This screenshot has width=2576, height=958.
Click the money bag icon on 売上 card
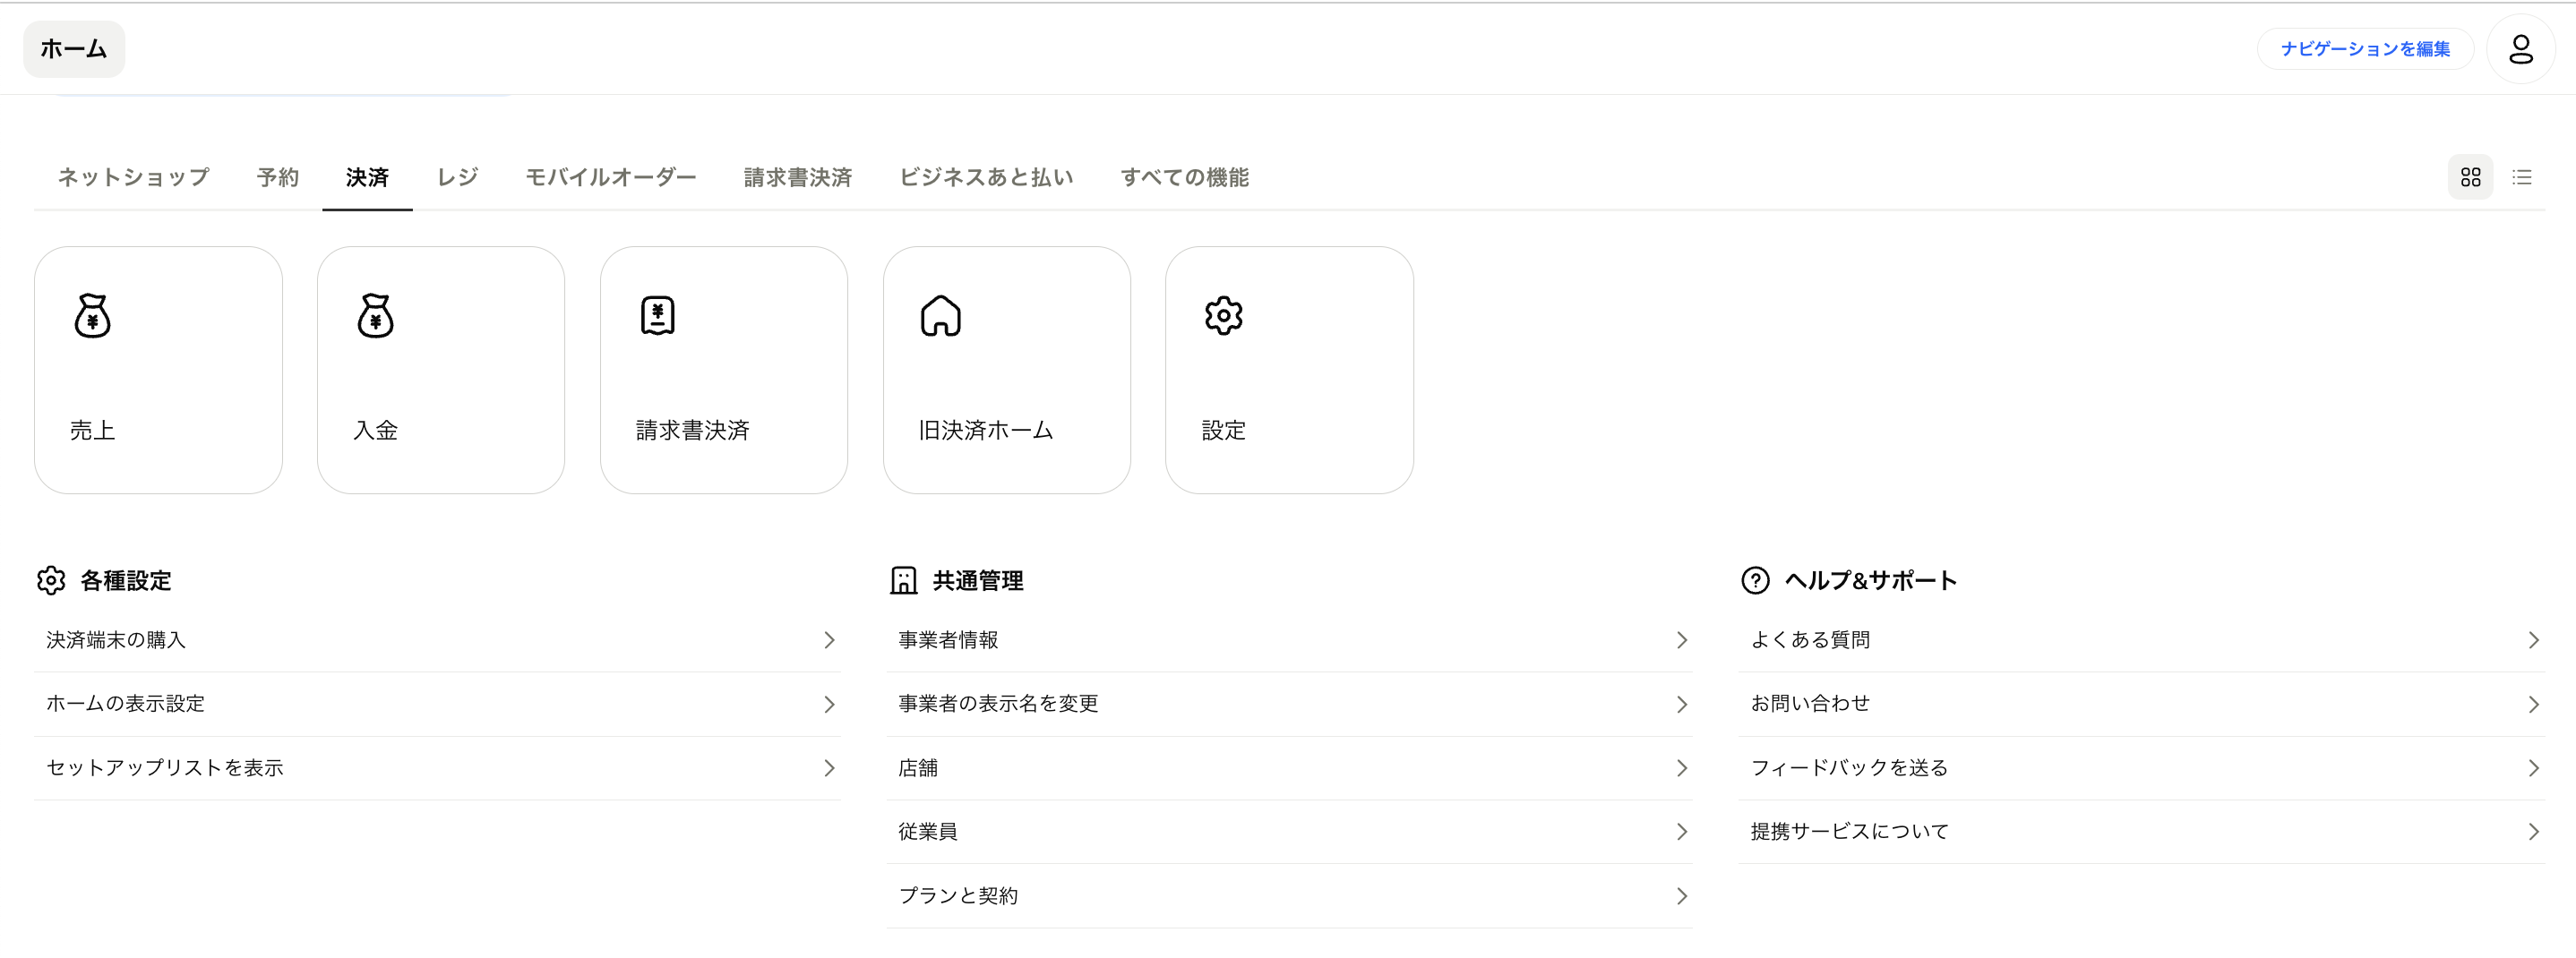93,316
